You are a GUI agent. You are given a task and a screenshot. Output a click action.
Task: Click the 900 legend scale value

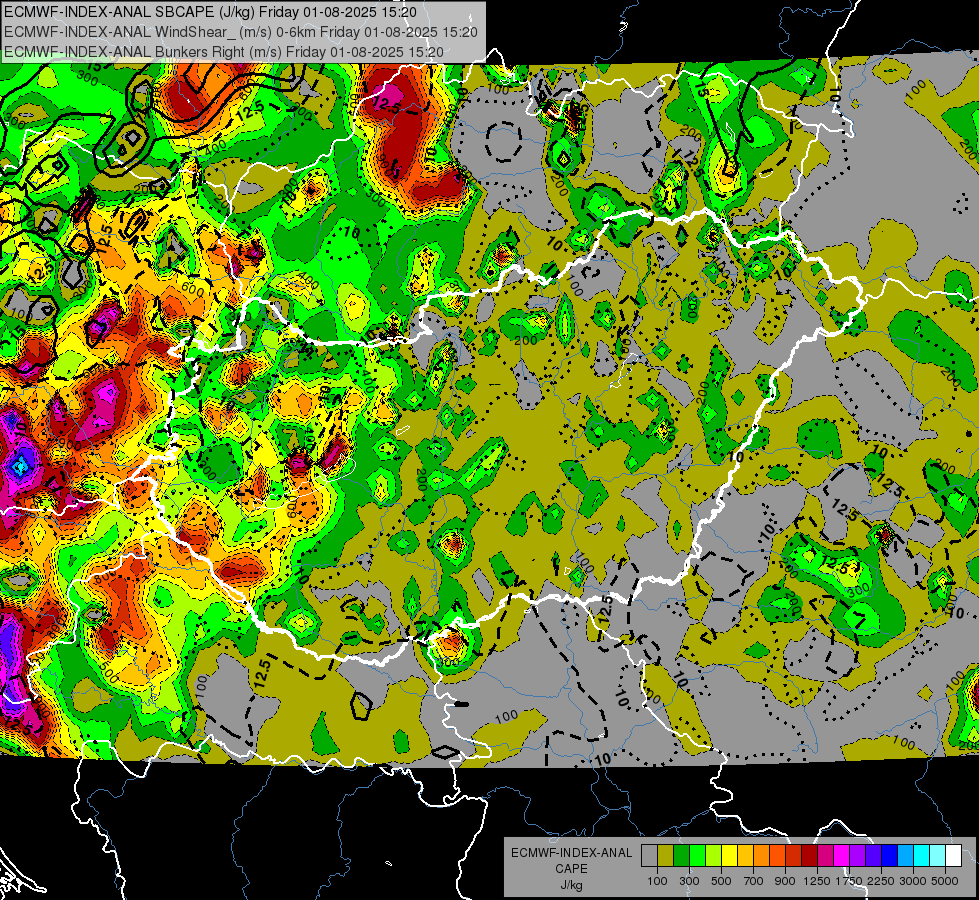(785, 881)
